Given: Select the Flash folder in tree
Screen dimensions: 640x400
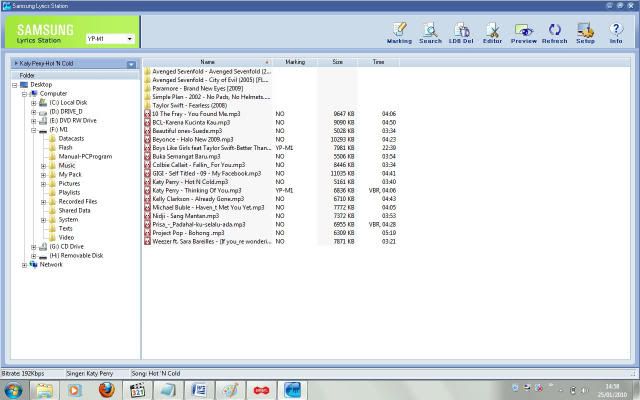Looking at the screenshot, I should click(x=65, y=148).
